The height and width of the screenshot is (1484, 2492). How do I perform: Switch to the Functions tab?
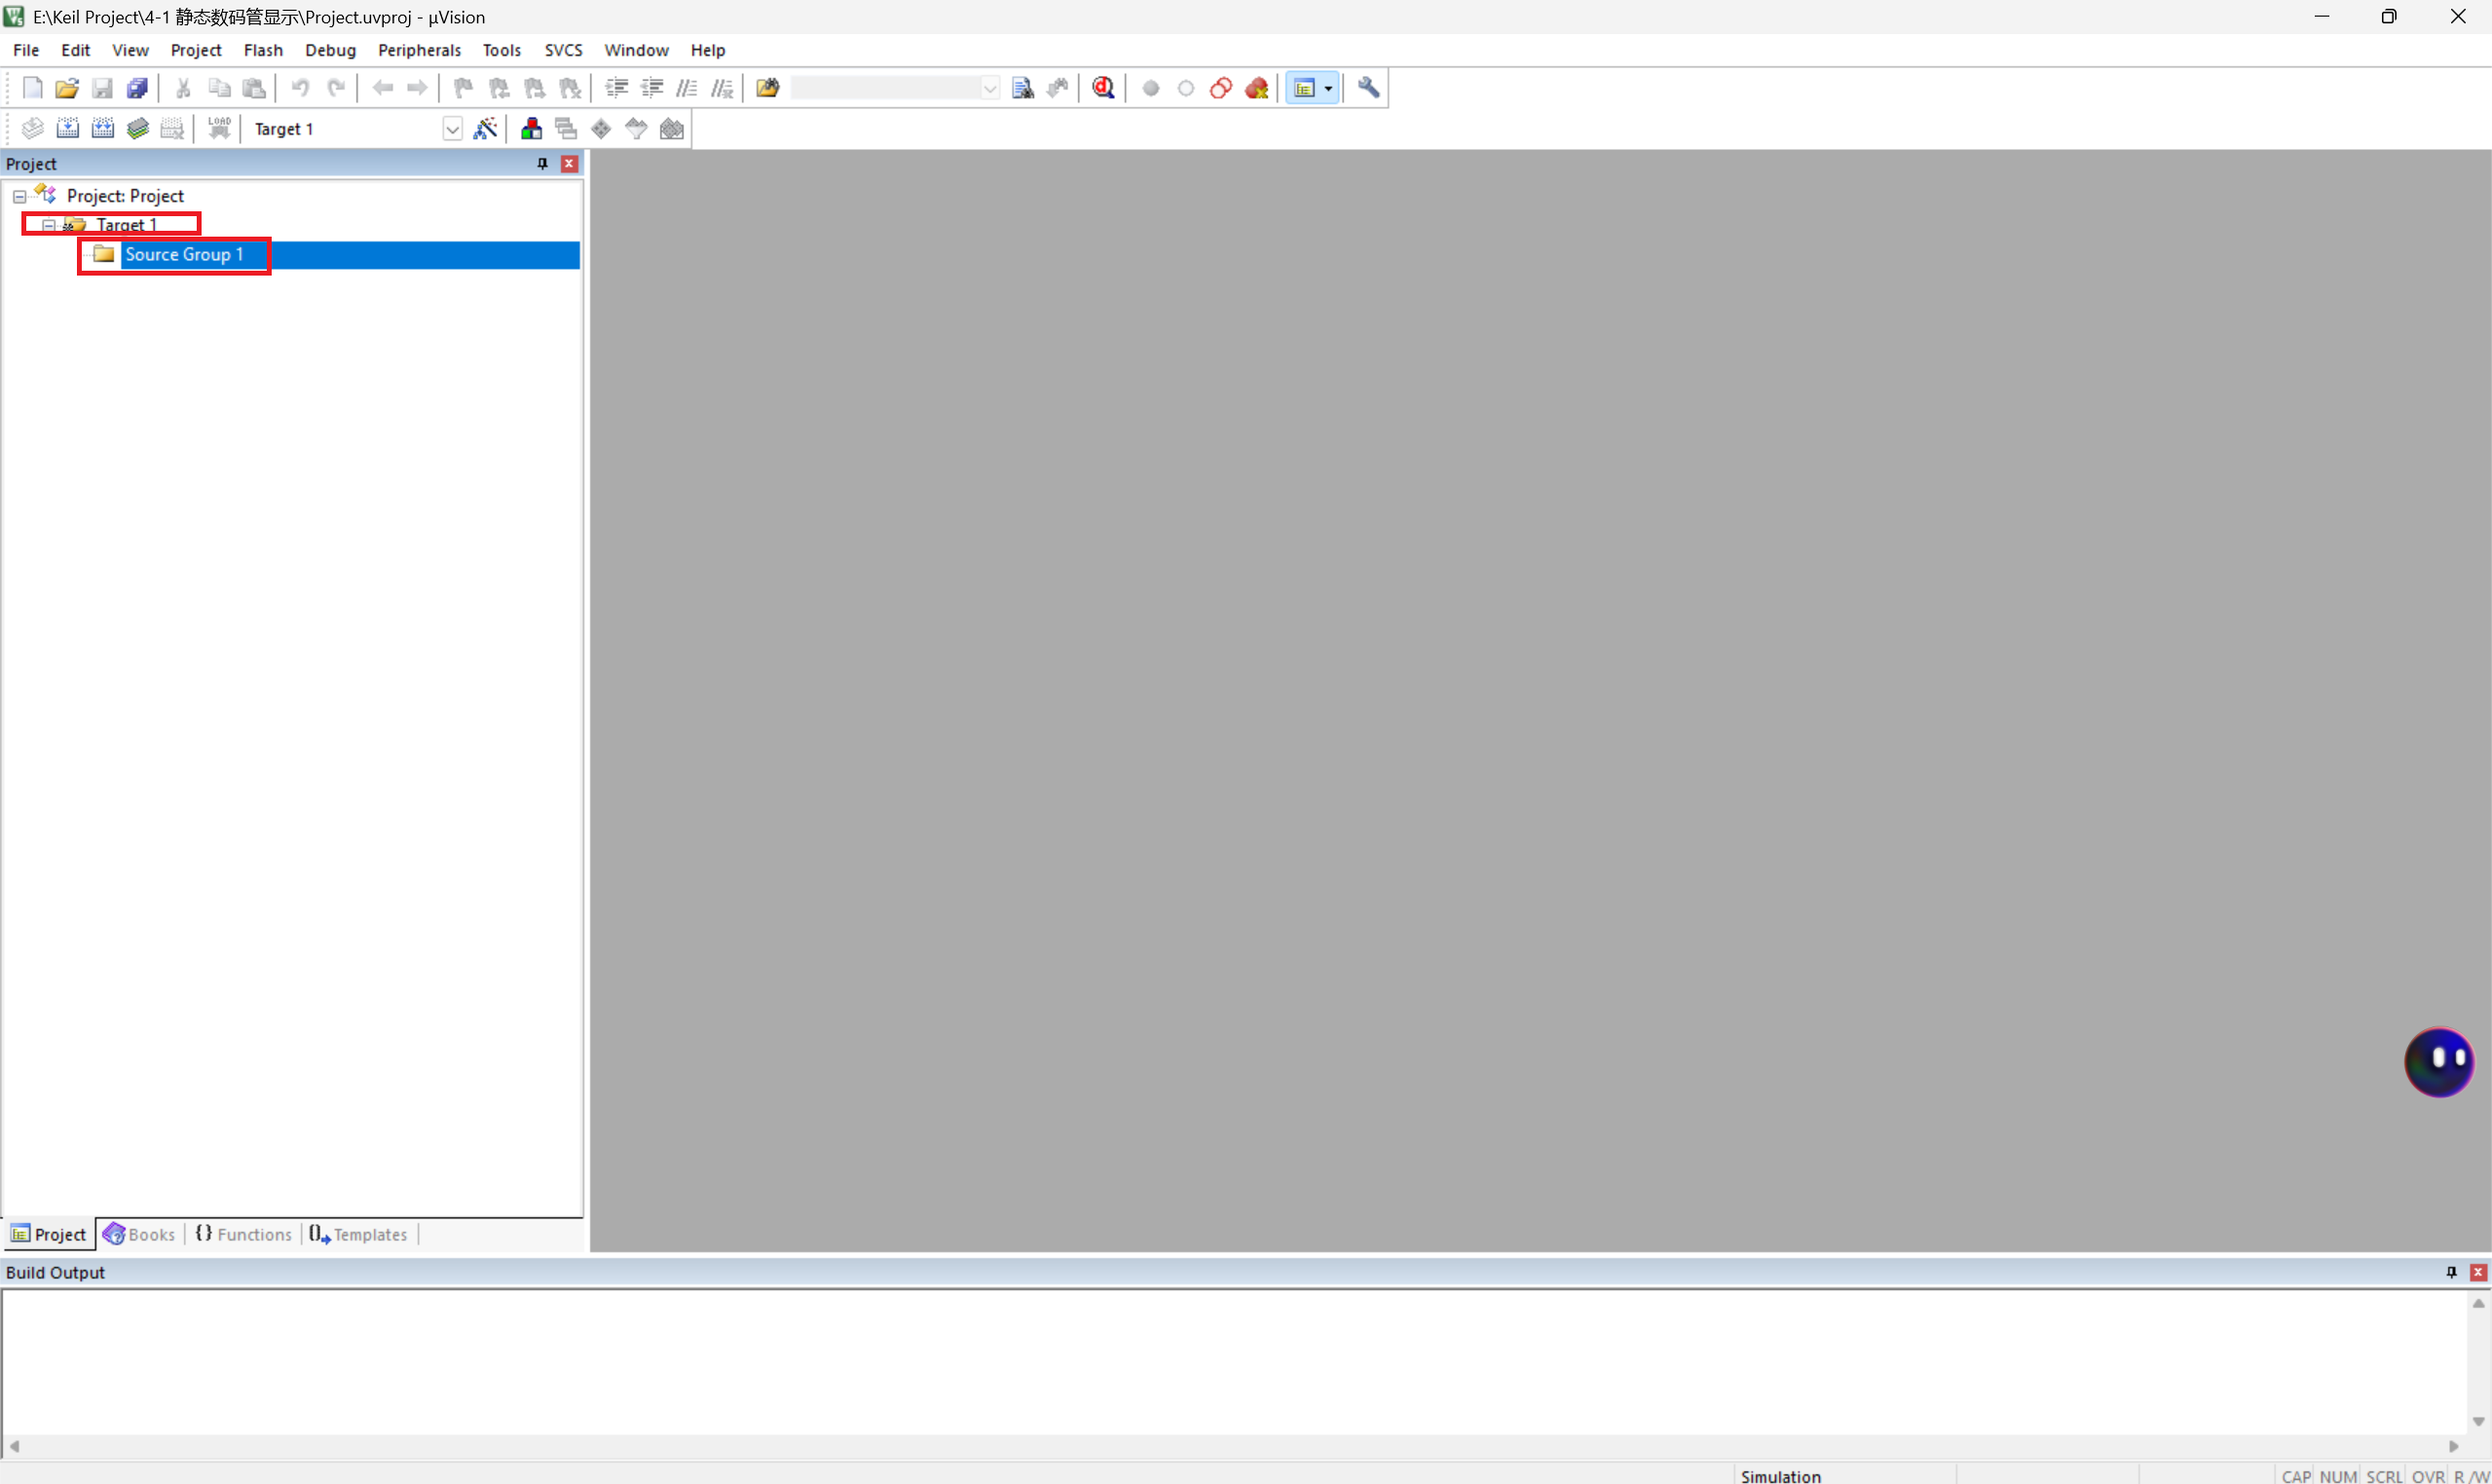244,1234
